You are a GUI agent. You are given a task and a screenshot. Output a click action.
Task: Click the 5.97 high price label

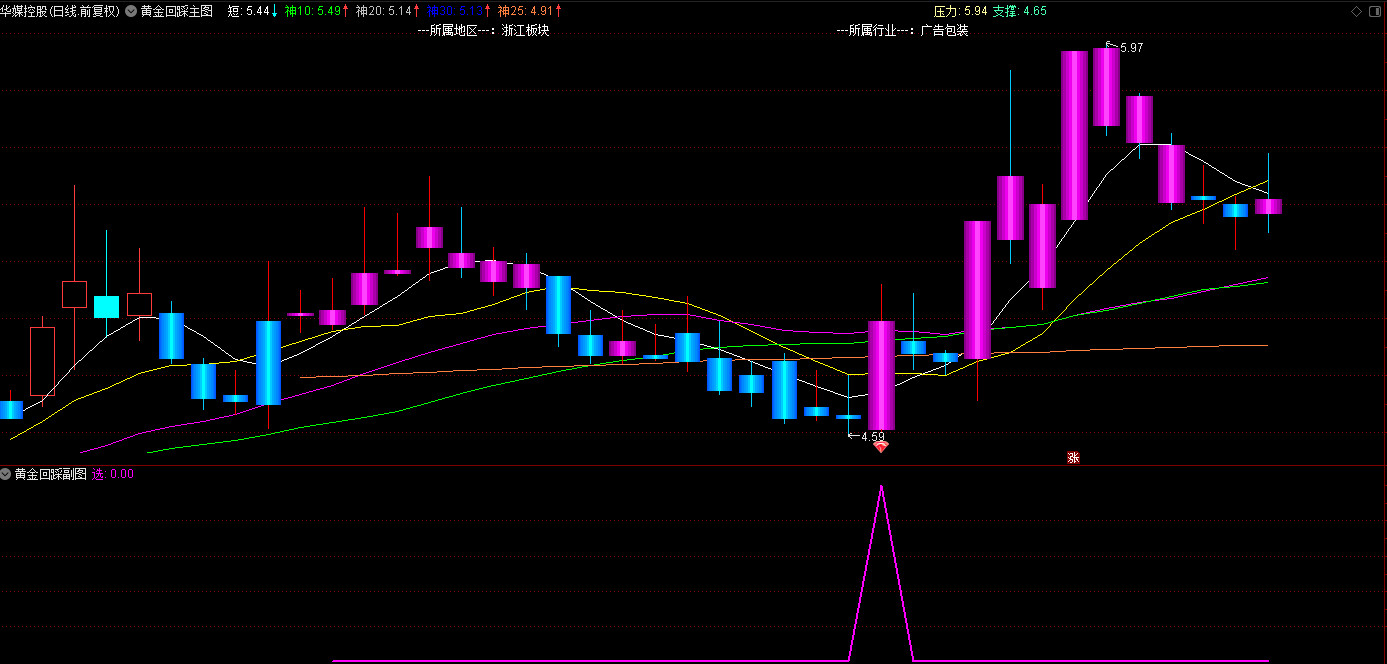(1131, 48)
